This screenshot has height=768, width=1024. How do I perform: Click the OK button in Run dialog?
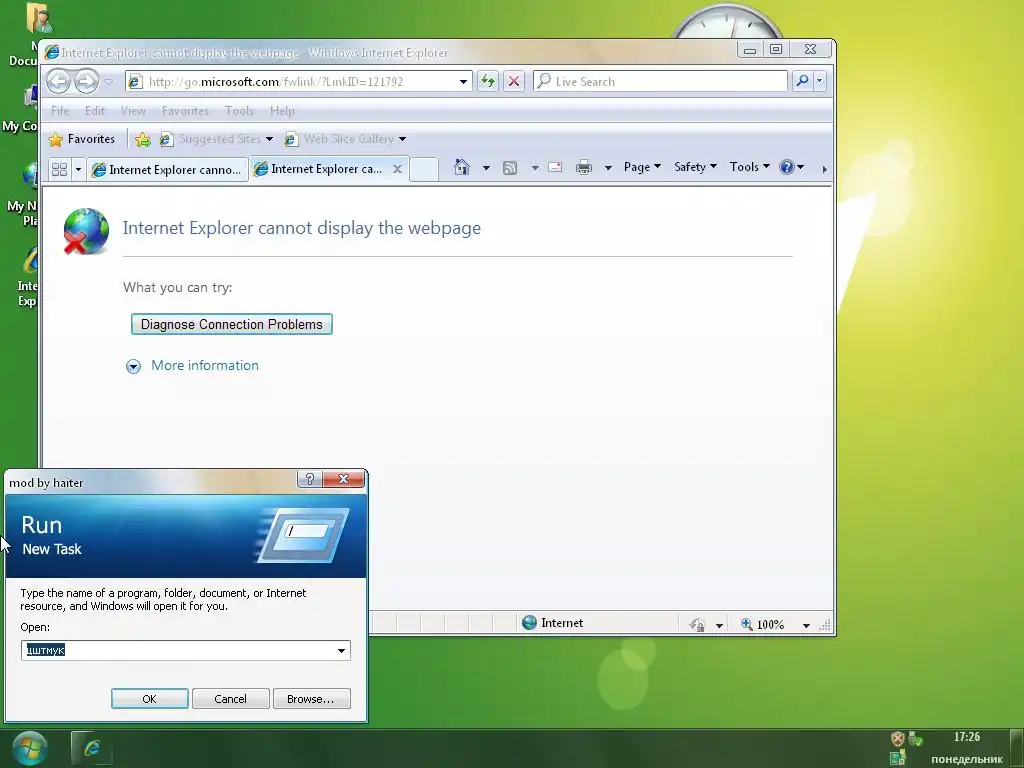[x=150, y=699]
